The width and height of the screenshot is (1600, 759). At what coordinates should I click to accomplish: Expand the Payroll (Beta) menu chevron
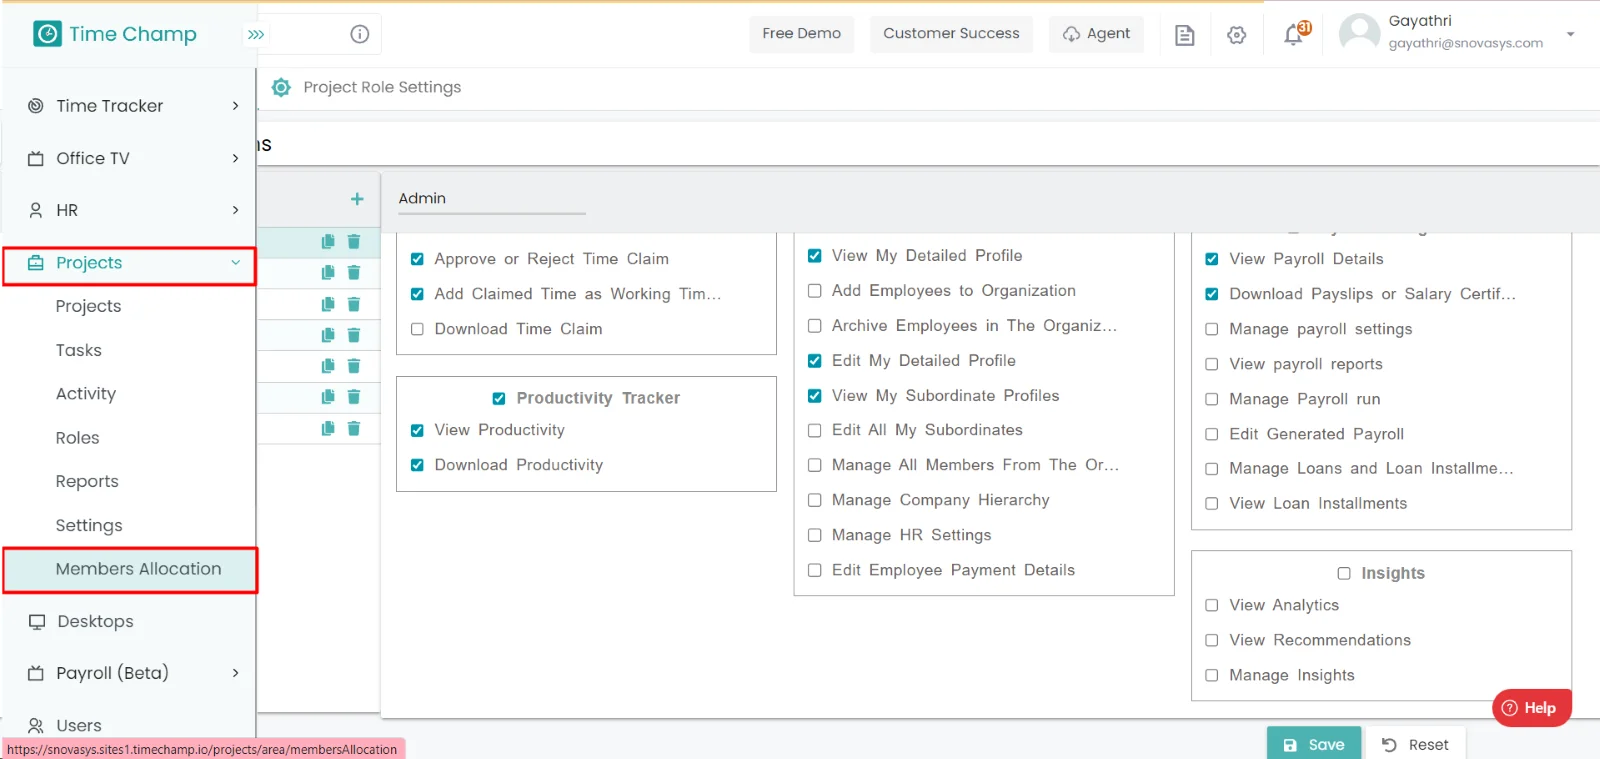[x=236, y=673]
